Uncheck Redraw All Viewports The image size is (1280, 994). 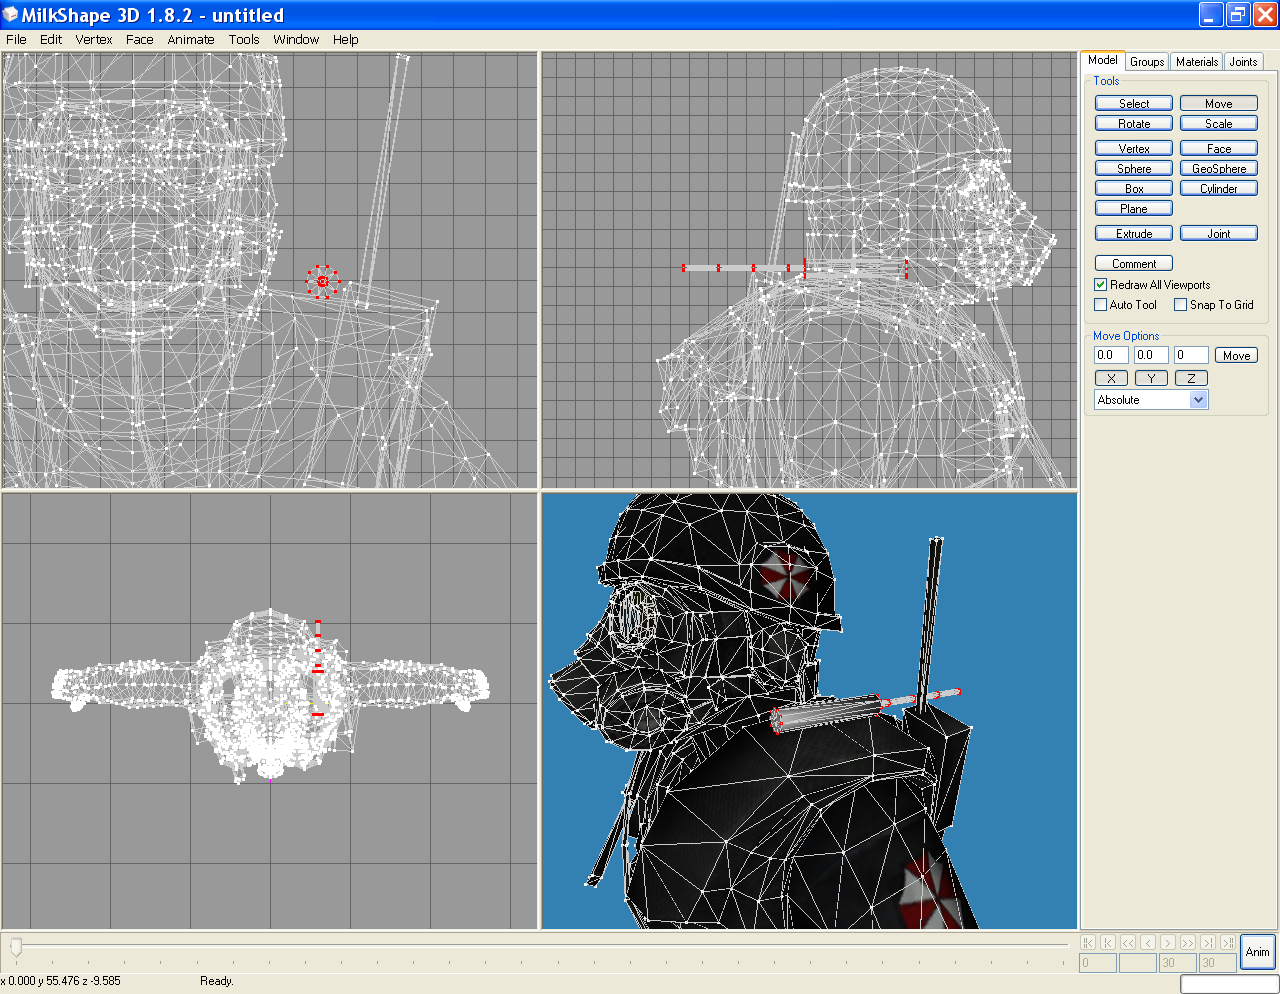pyautogui.click(x=1100, y=285)
